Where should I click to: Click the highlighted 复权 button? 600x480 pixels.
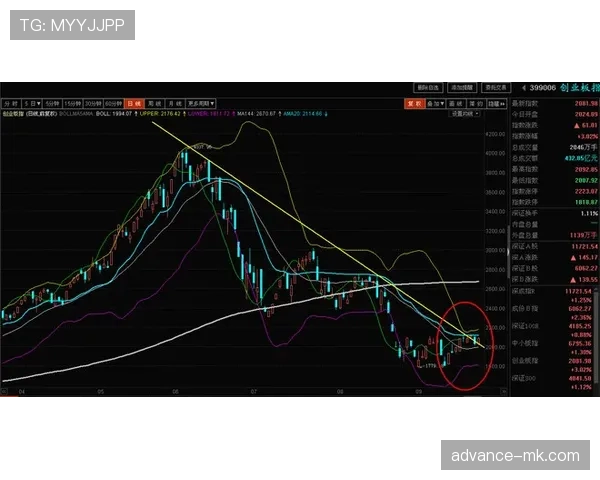click(x=411, y=103)
